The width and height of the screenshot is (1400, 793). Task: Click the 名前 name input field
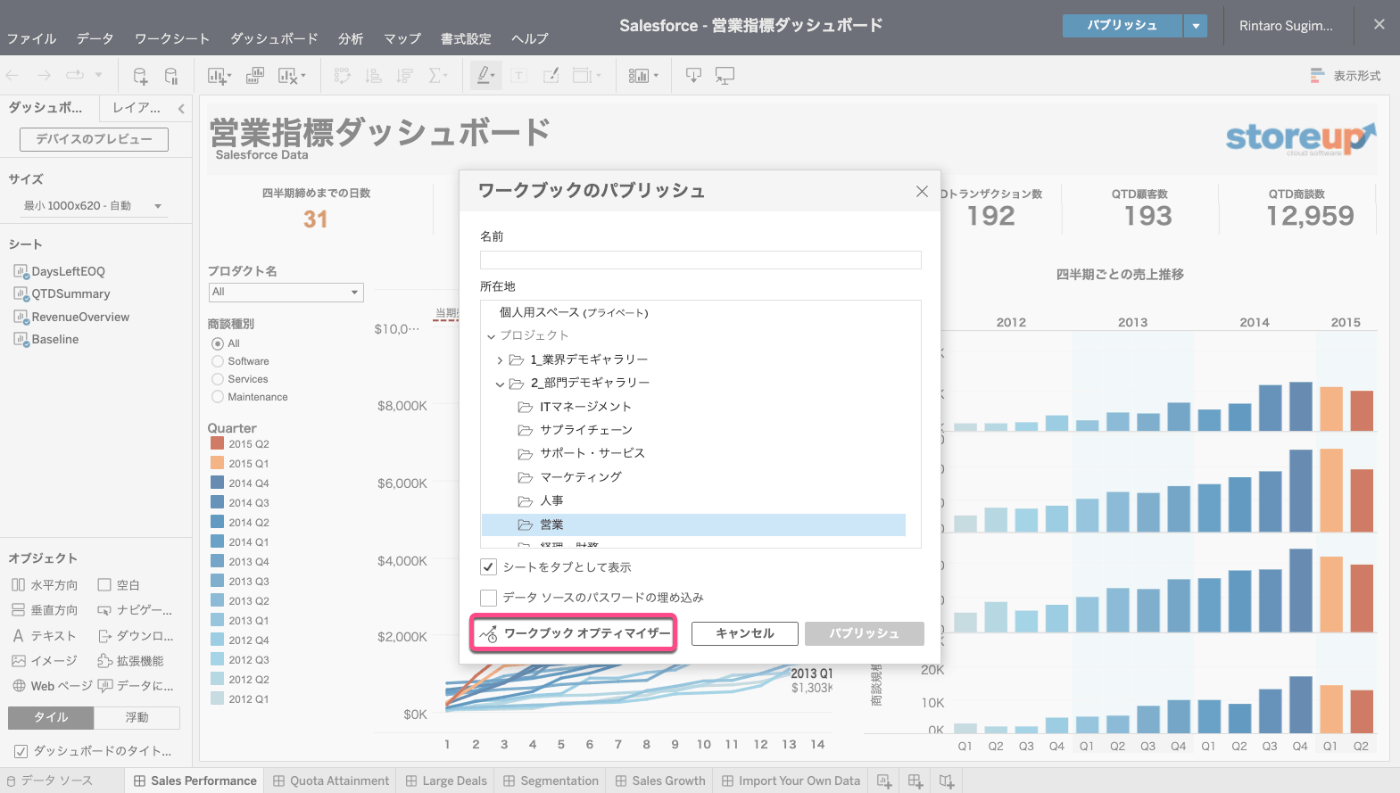point(700,260)
